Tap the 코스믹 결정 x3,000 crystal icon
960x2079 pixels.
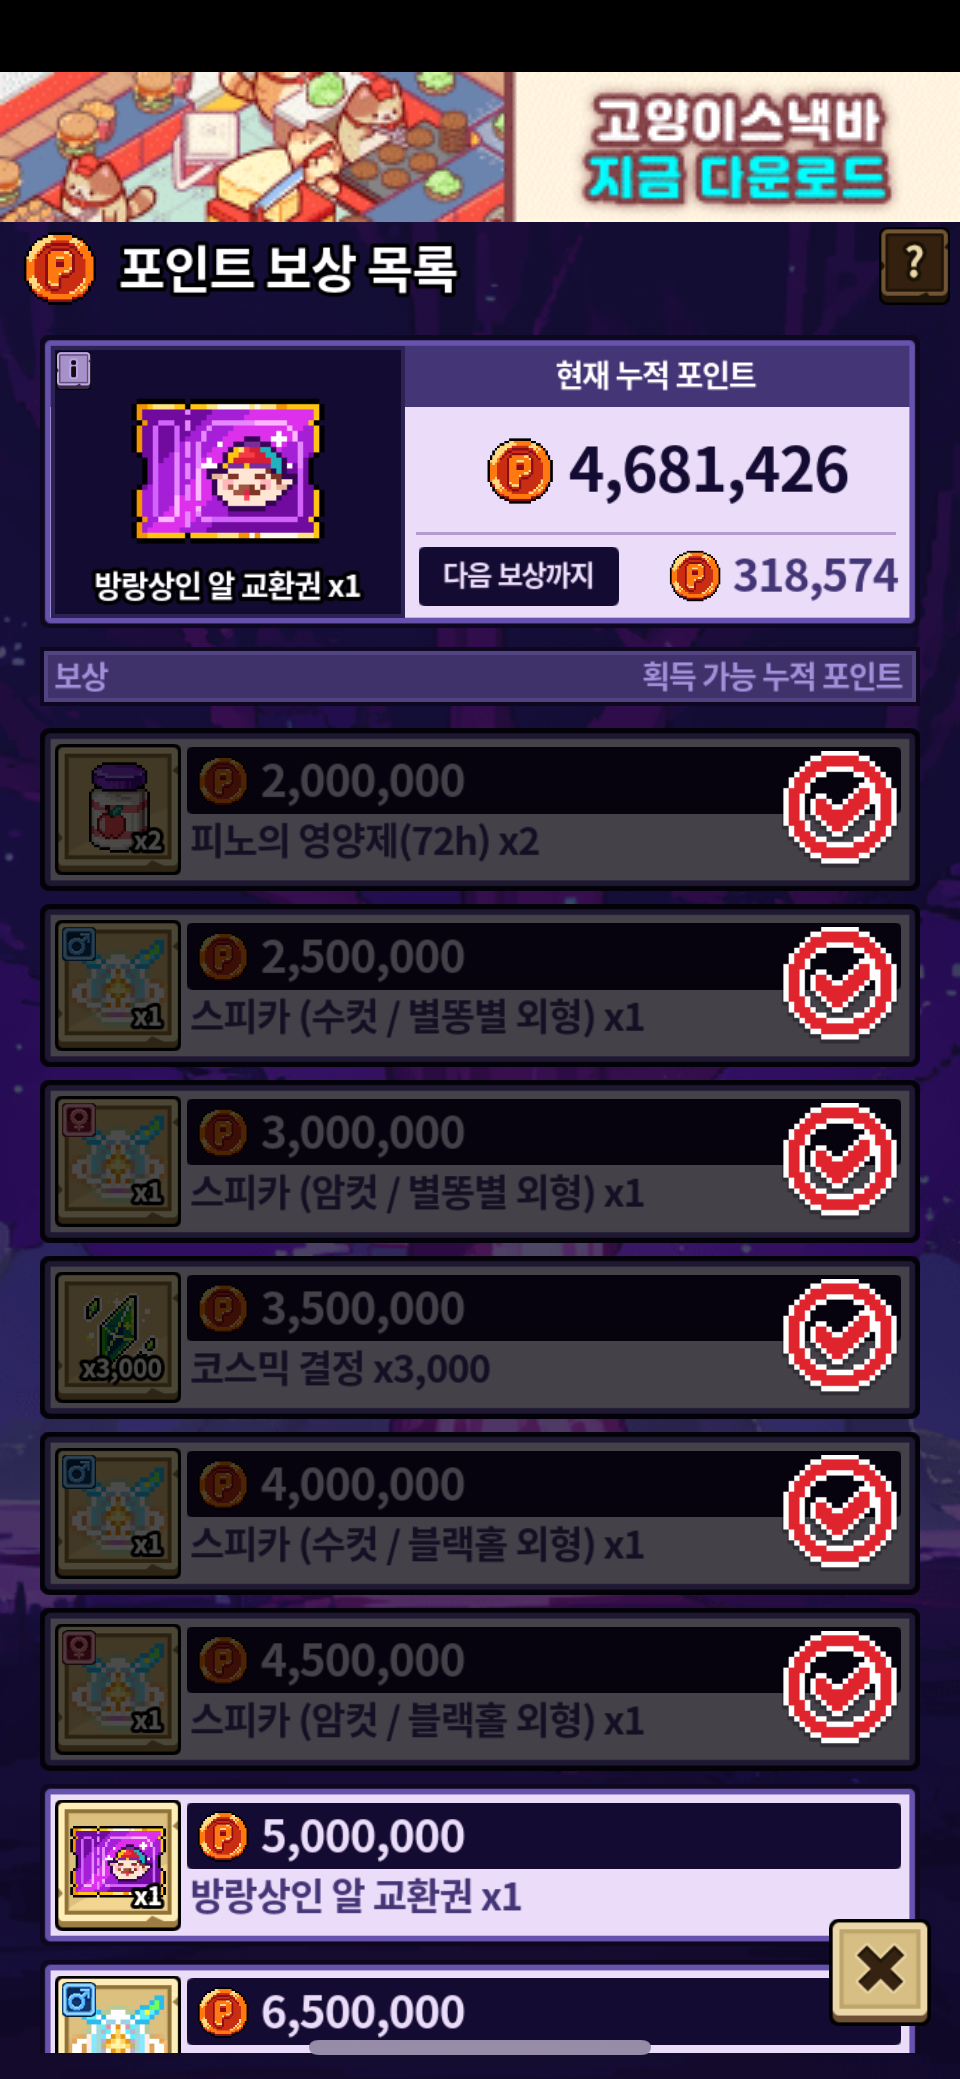point(118,1338)
